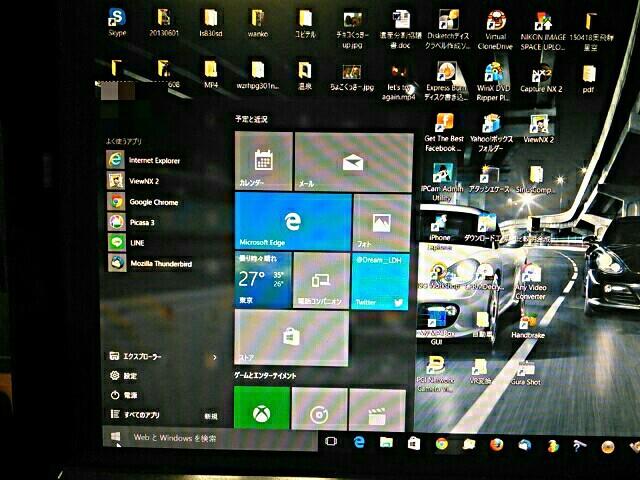Viewport: 640px width, 480px height.
Task: Open the wanko folder on desktop
Action: 258,23
